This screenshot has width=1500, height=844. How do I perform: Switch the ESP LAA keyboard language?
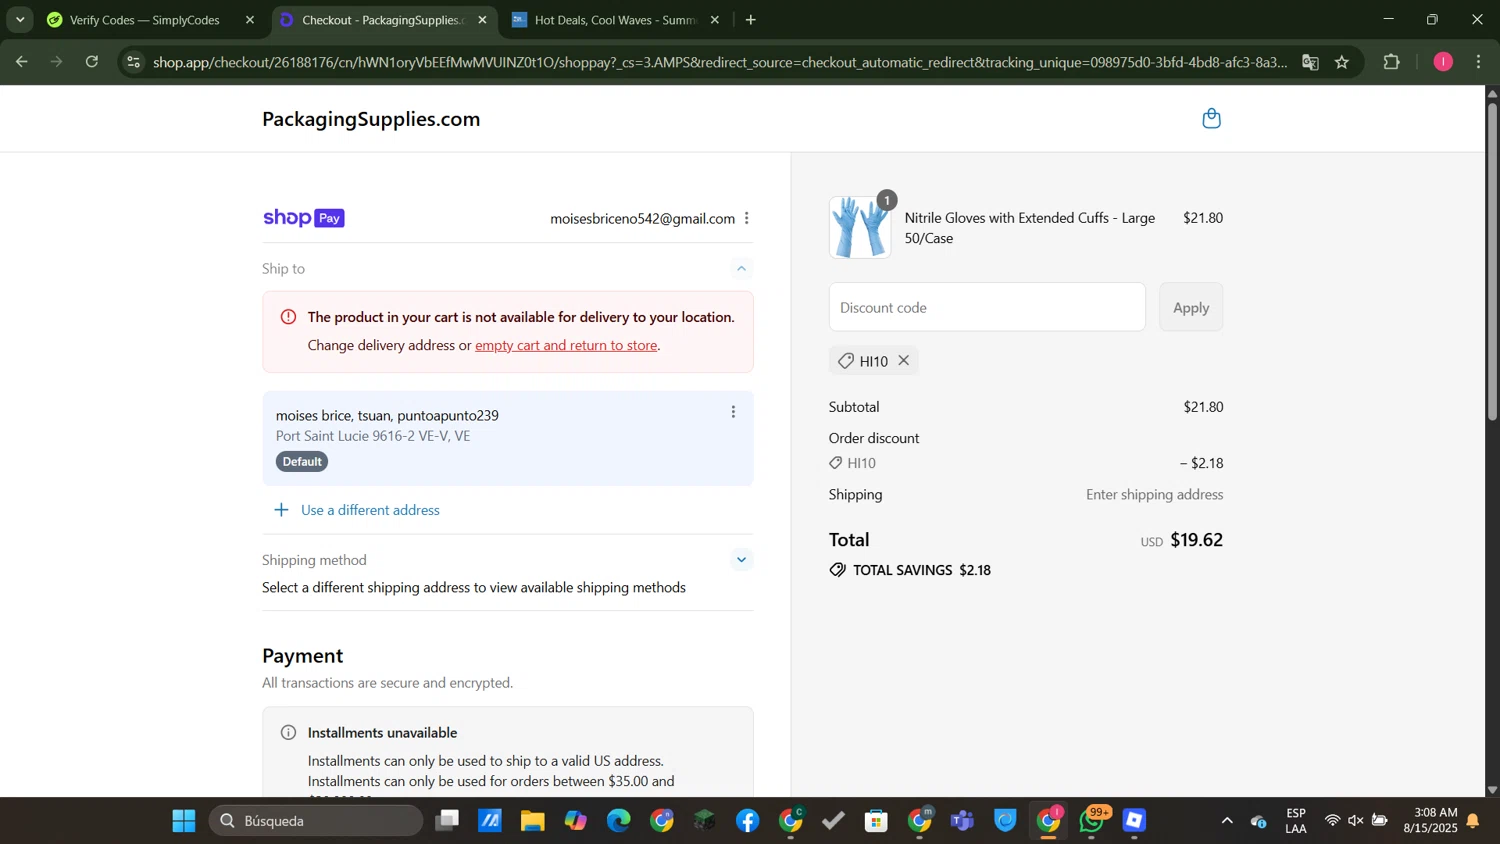[1296, 821]
